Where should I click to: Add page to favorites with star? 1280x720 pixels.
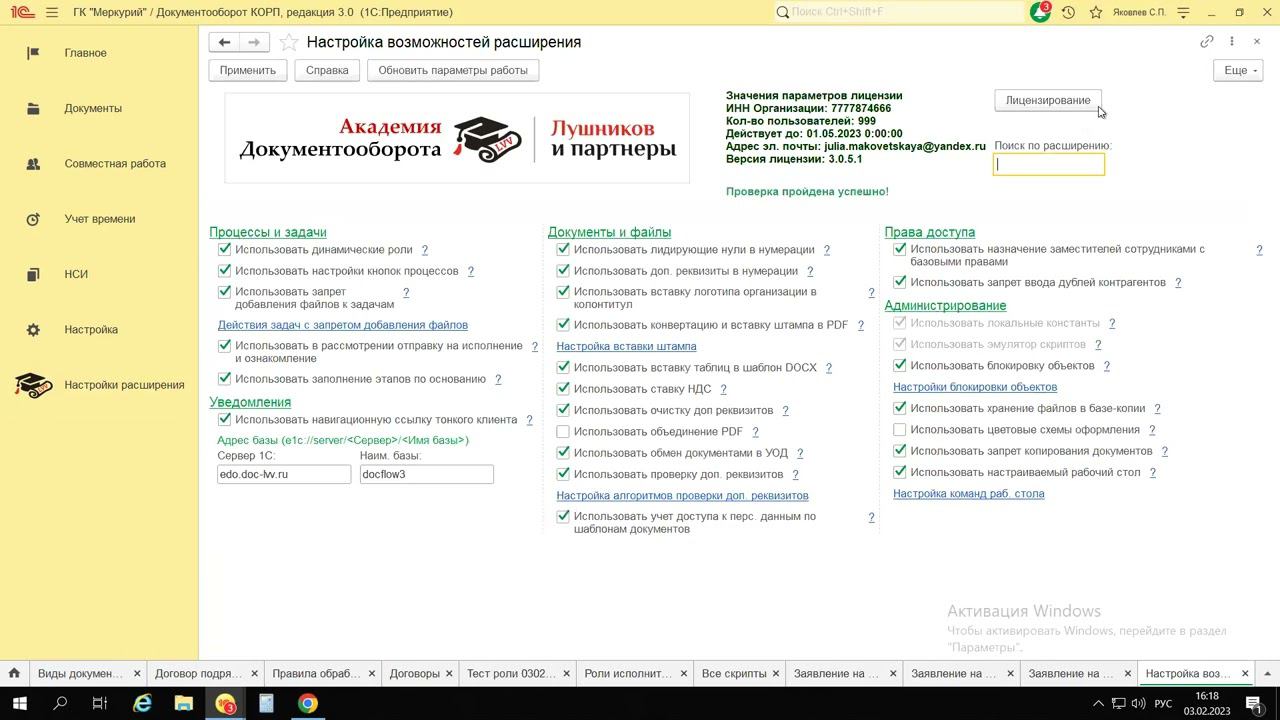point(289,42)
